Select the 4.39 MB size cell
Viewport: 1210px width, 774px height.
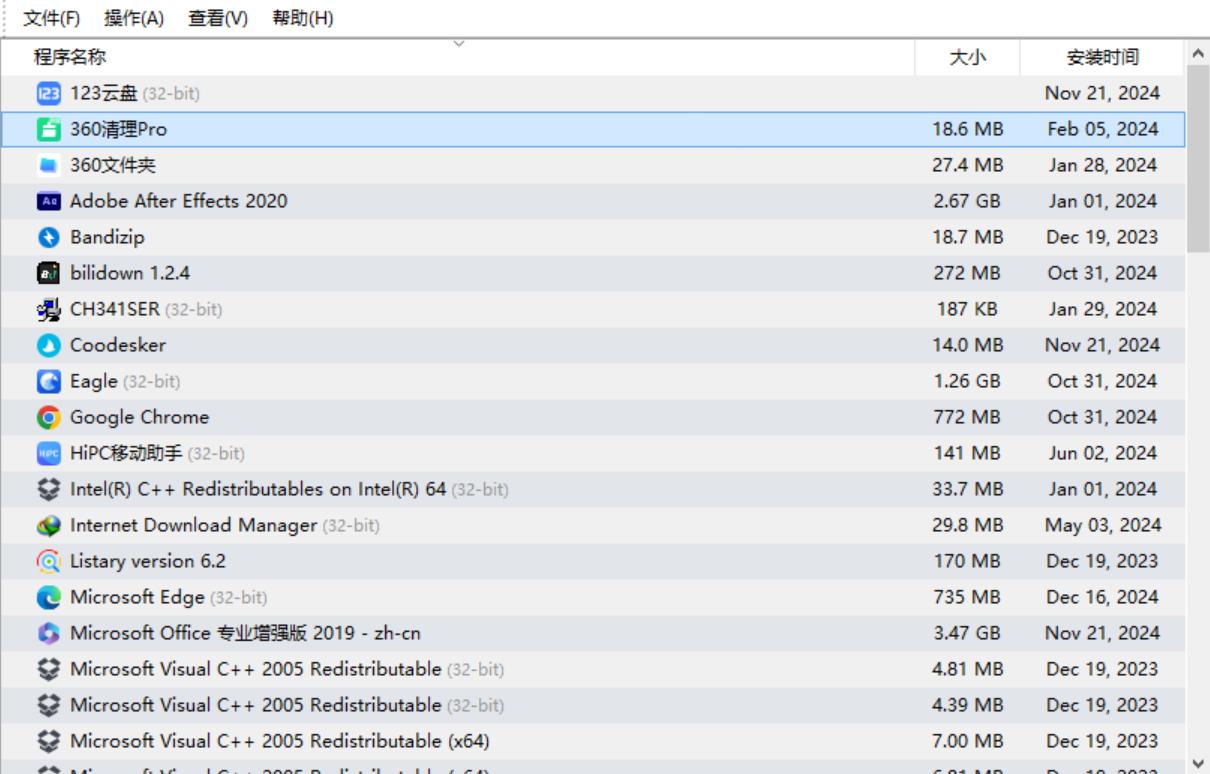tap(967, 705)
